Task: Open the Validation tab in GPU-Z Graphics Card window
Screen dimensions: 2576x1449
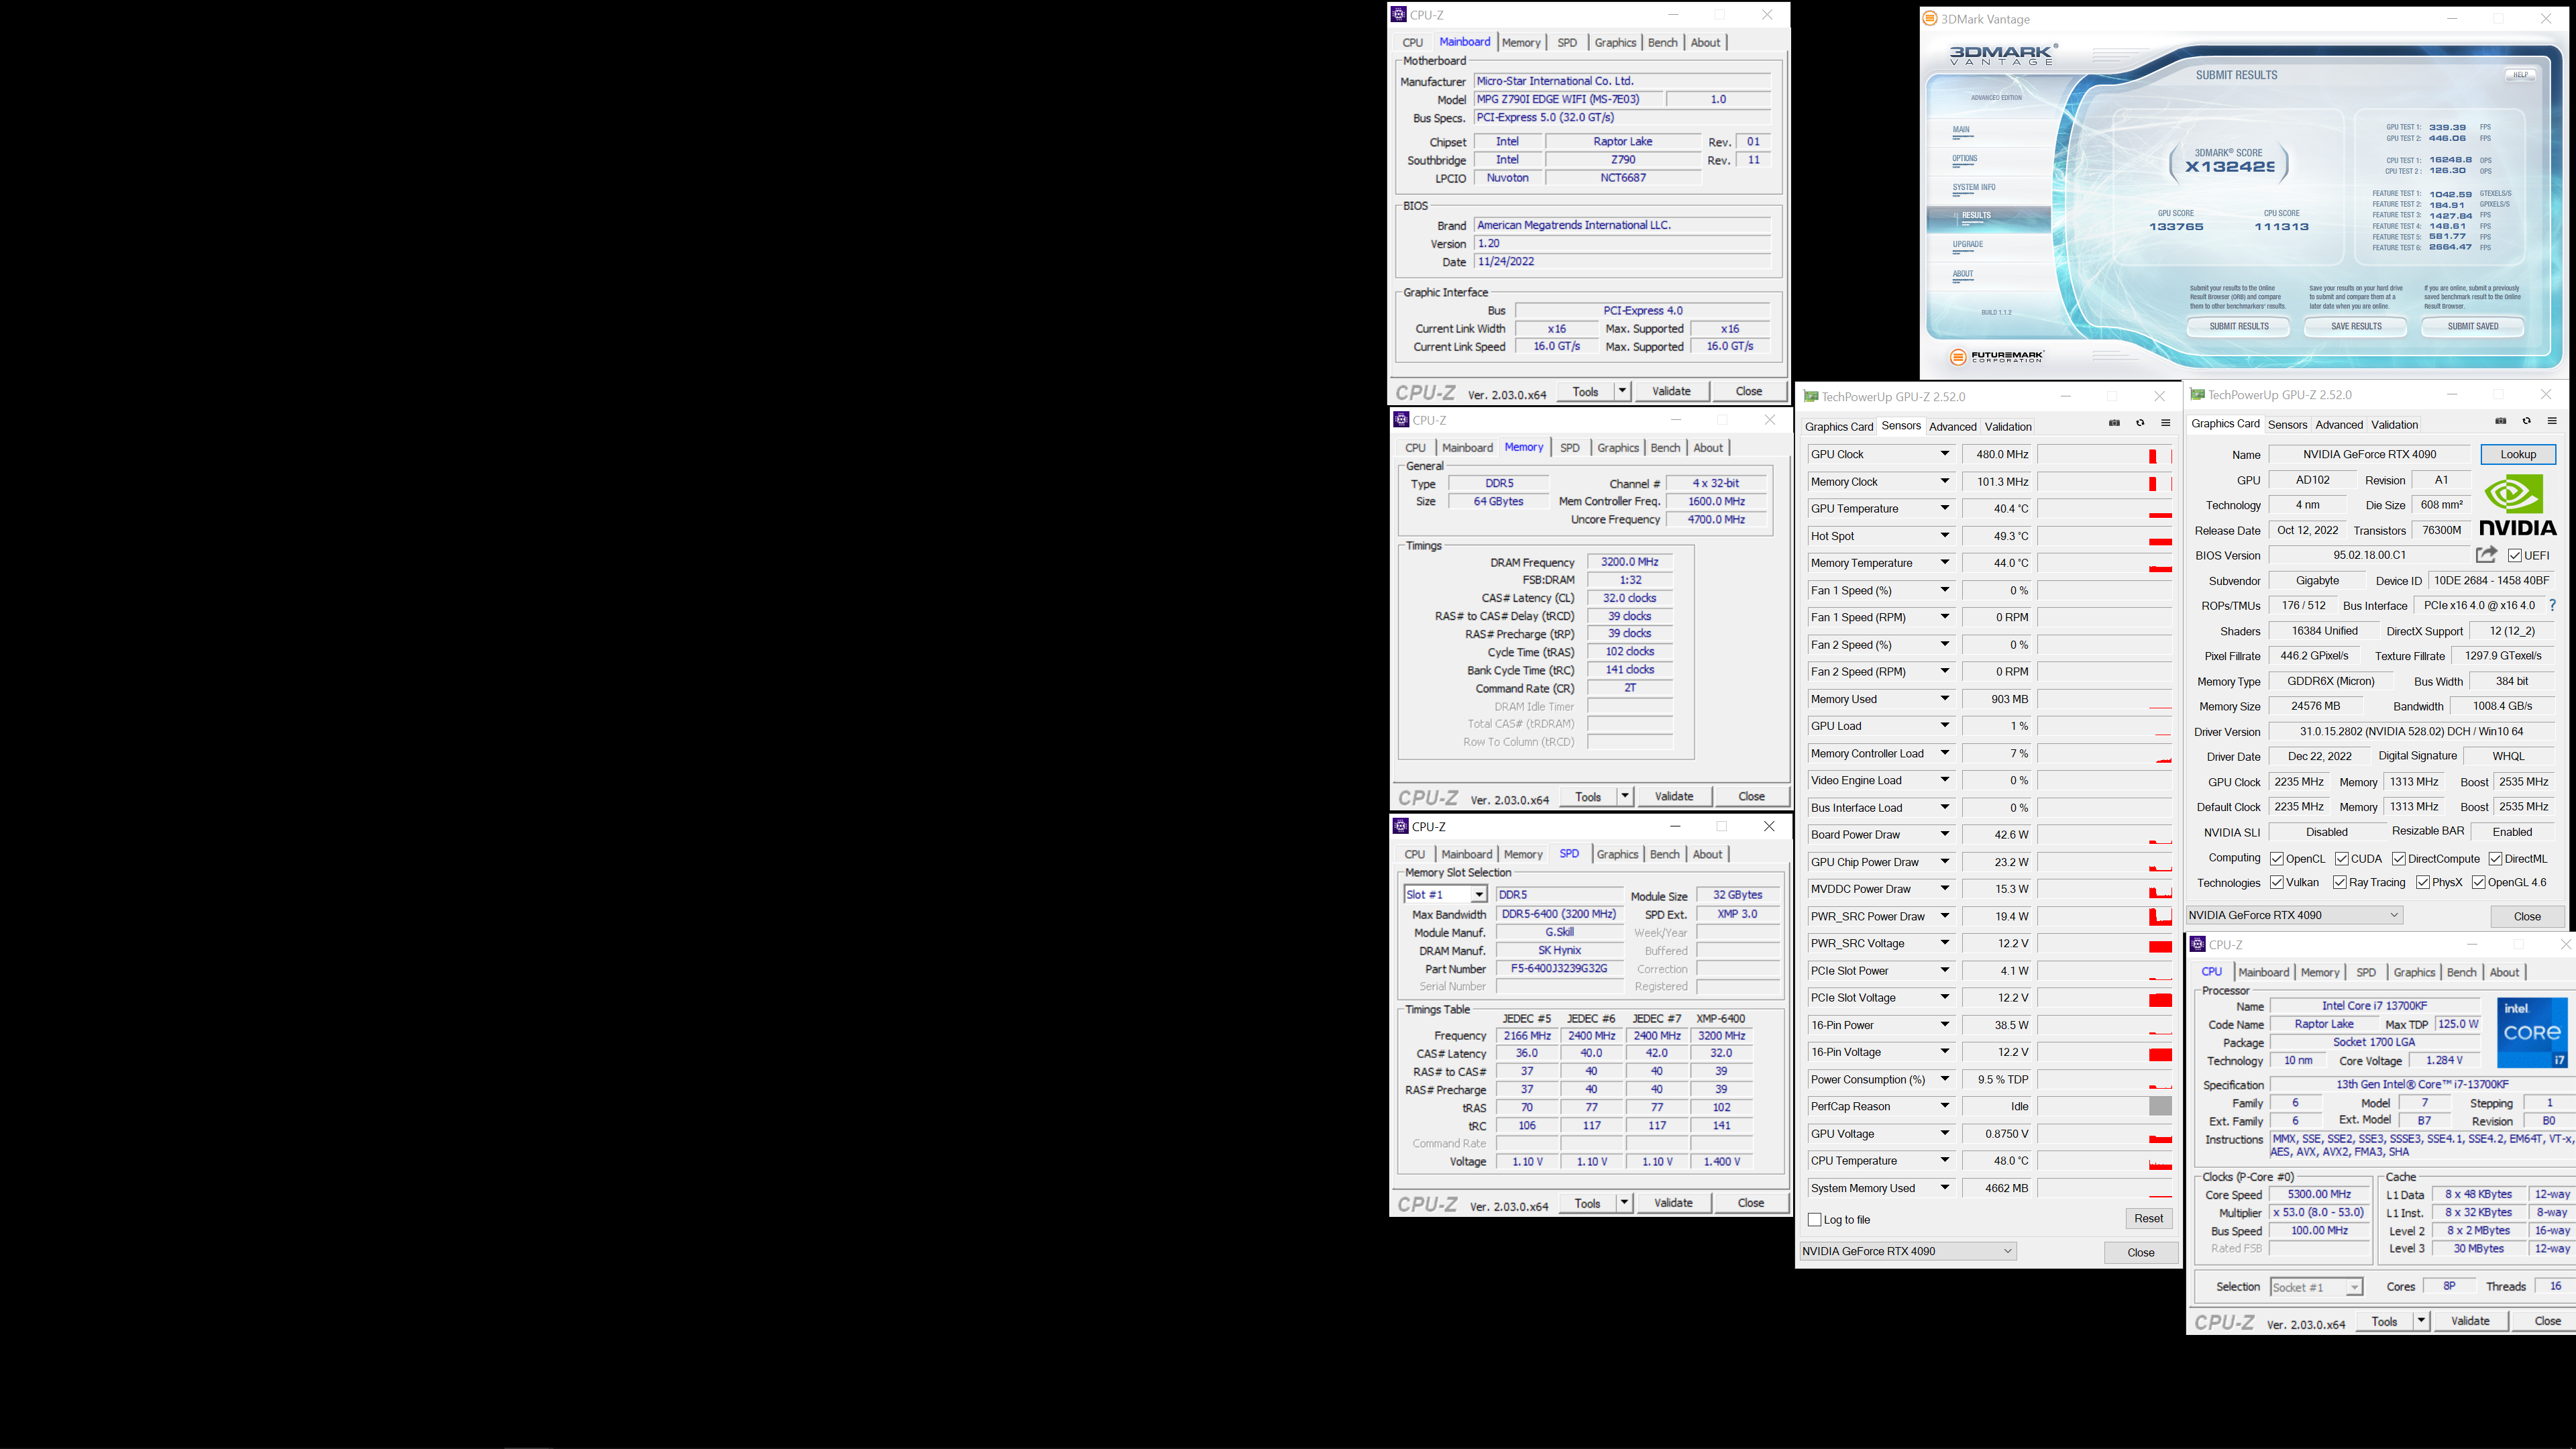Action: 2394,425
